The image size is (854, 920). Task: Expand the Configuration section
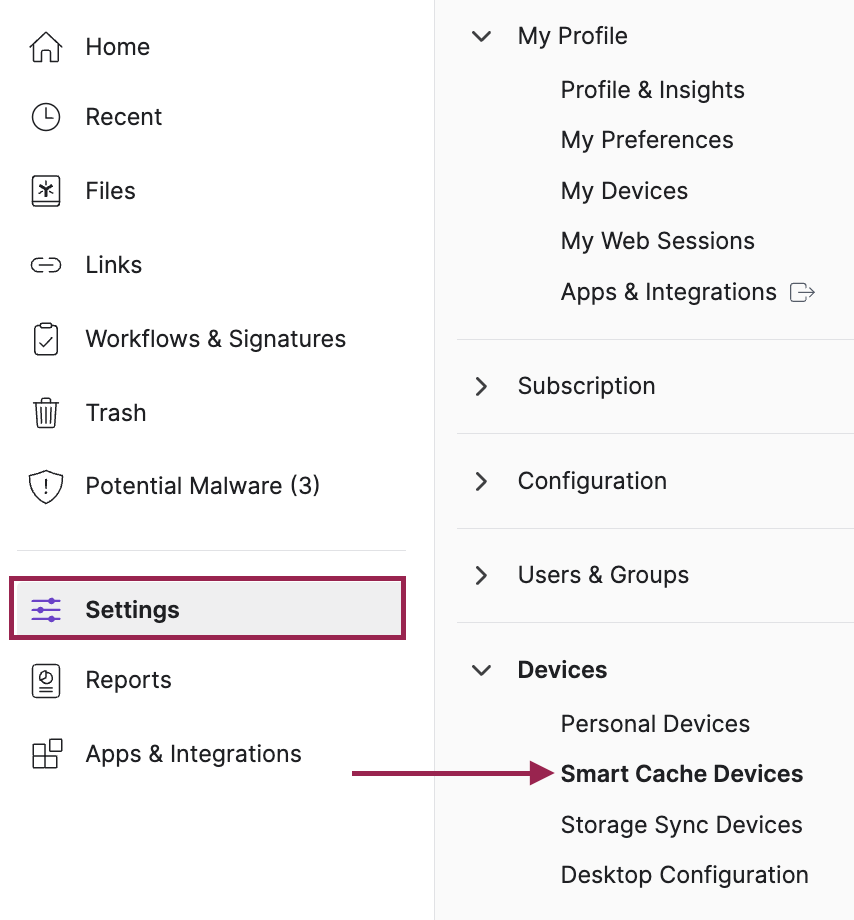pos(482,481)
